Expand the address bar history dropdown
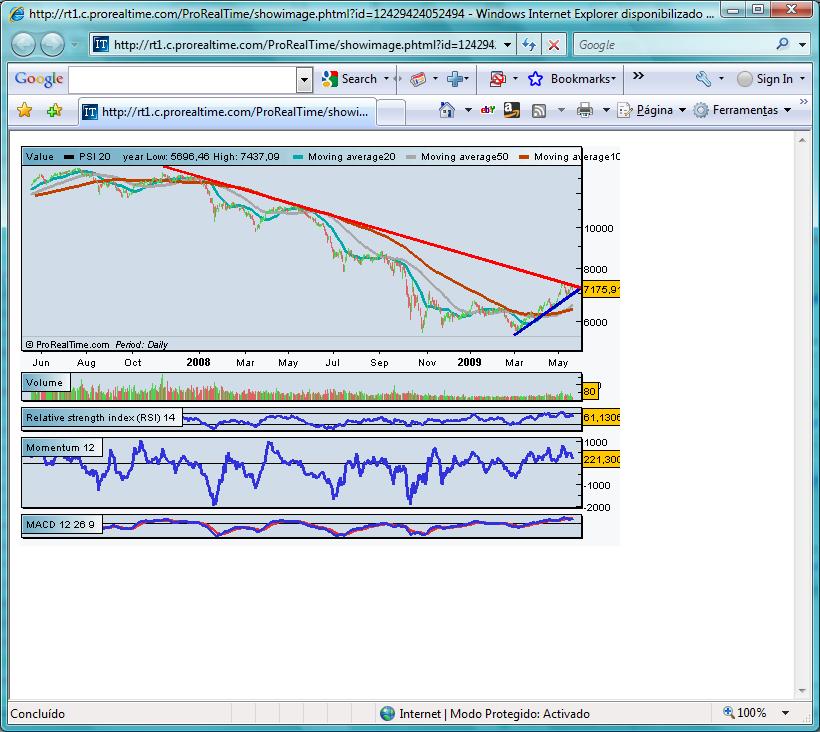Image resolution: width=820 pixels, height=732 pixels. tap(507, 45)
